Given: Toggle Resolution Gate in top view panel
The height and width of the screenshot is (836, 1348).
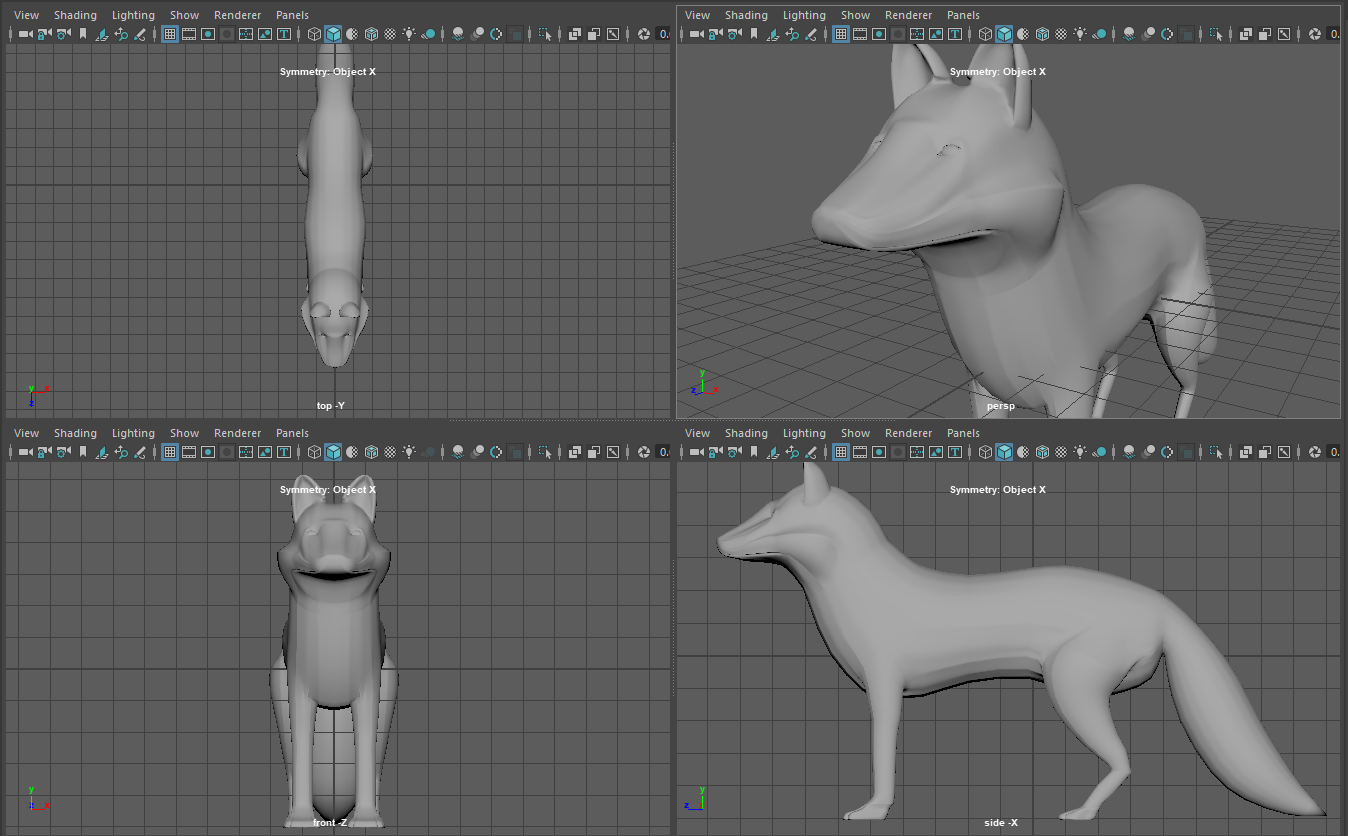Looking at the screenshot, I should [208, 34].
